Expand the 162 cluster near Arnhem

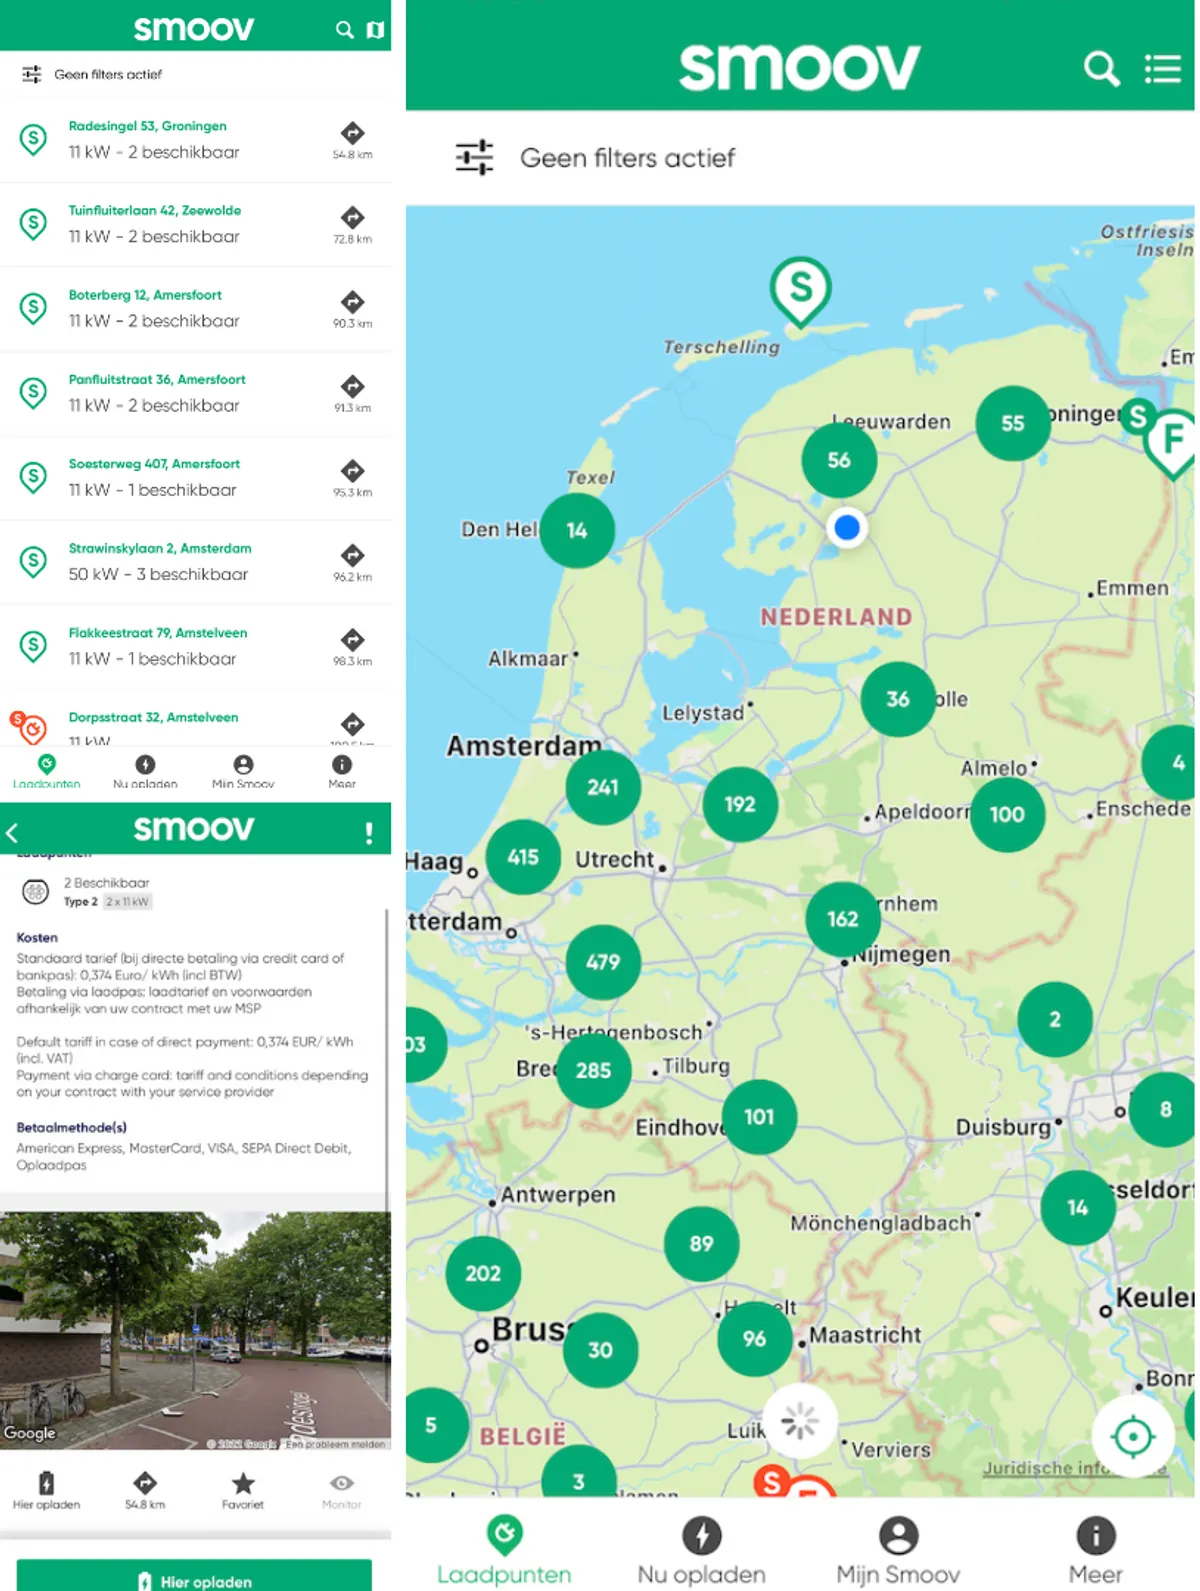coord(843,919)
